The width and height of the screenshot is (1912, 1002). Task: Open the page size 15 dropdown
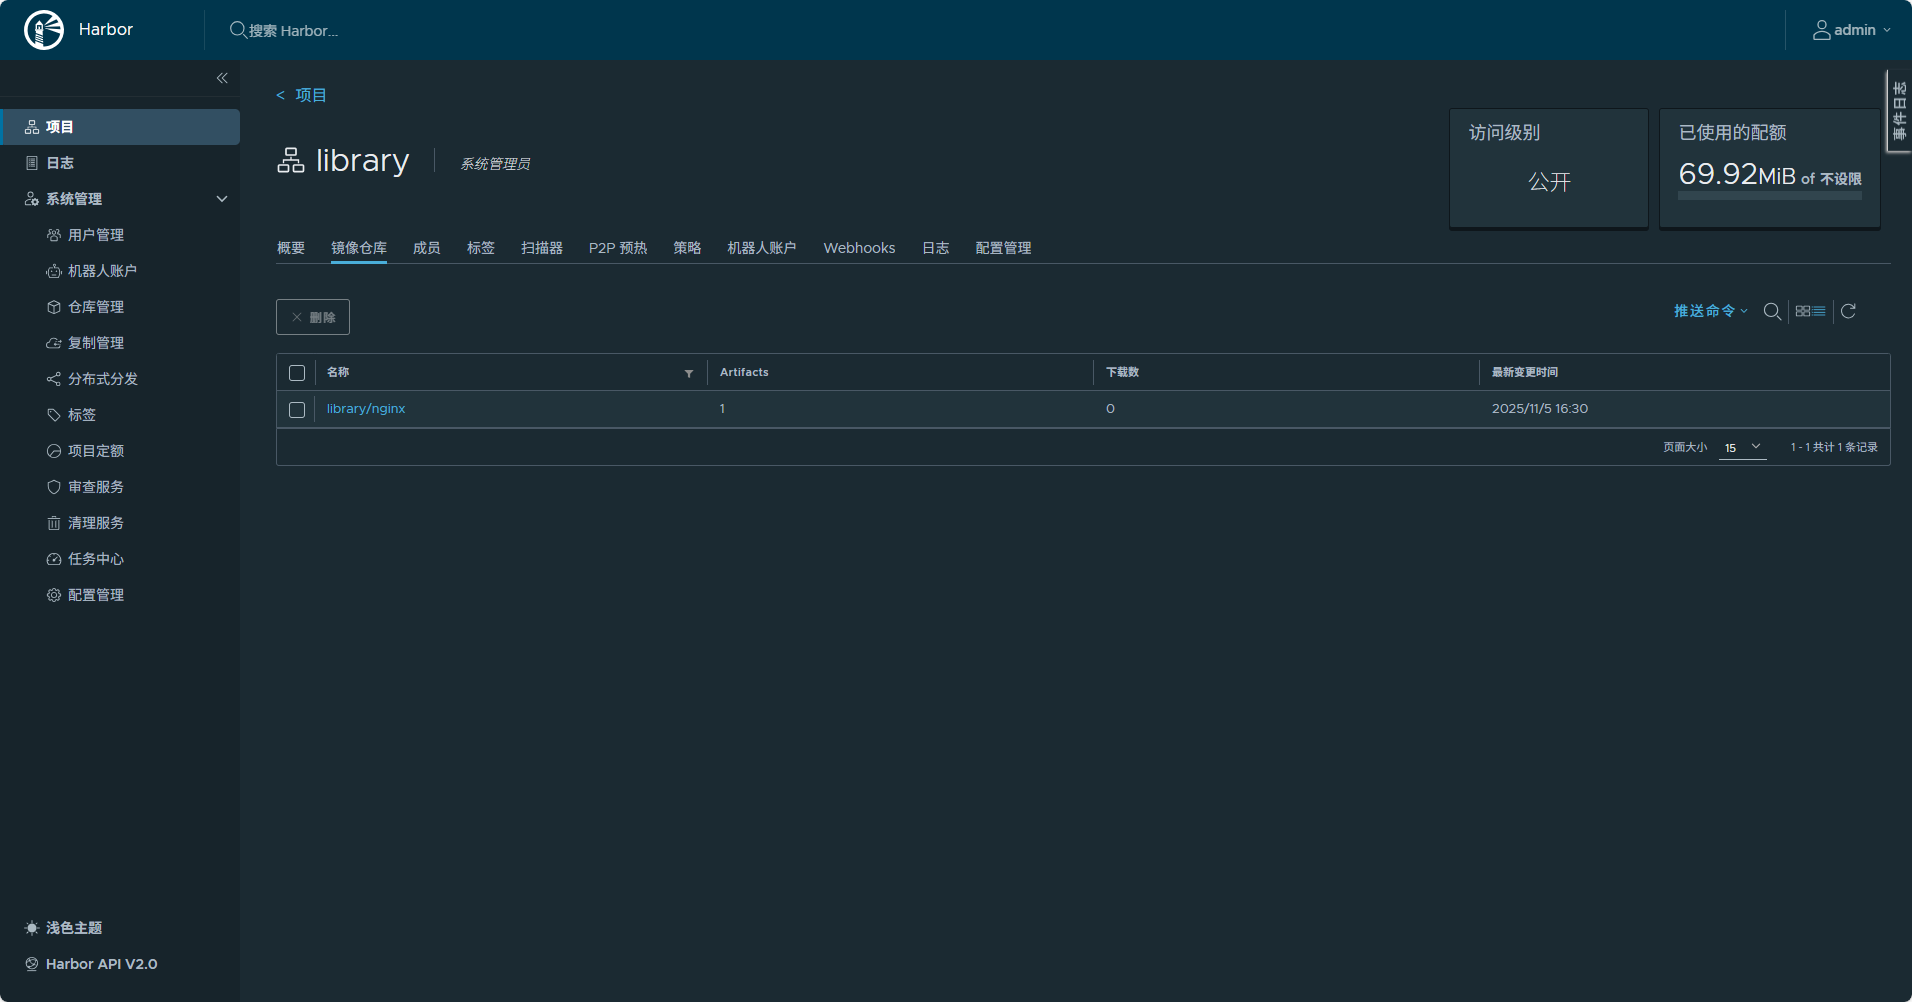click(1743, 448)
